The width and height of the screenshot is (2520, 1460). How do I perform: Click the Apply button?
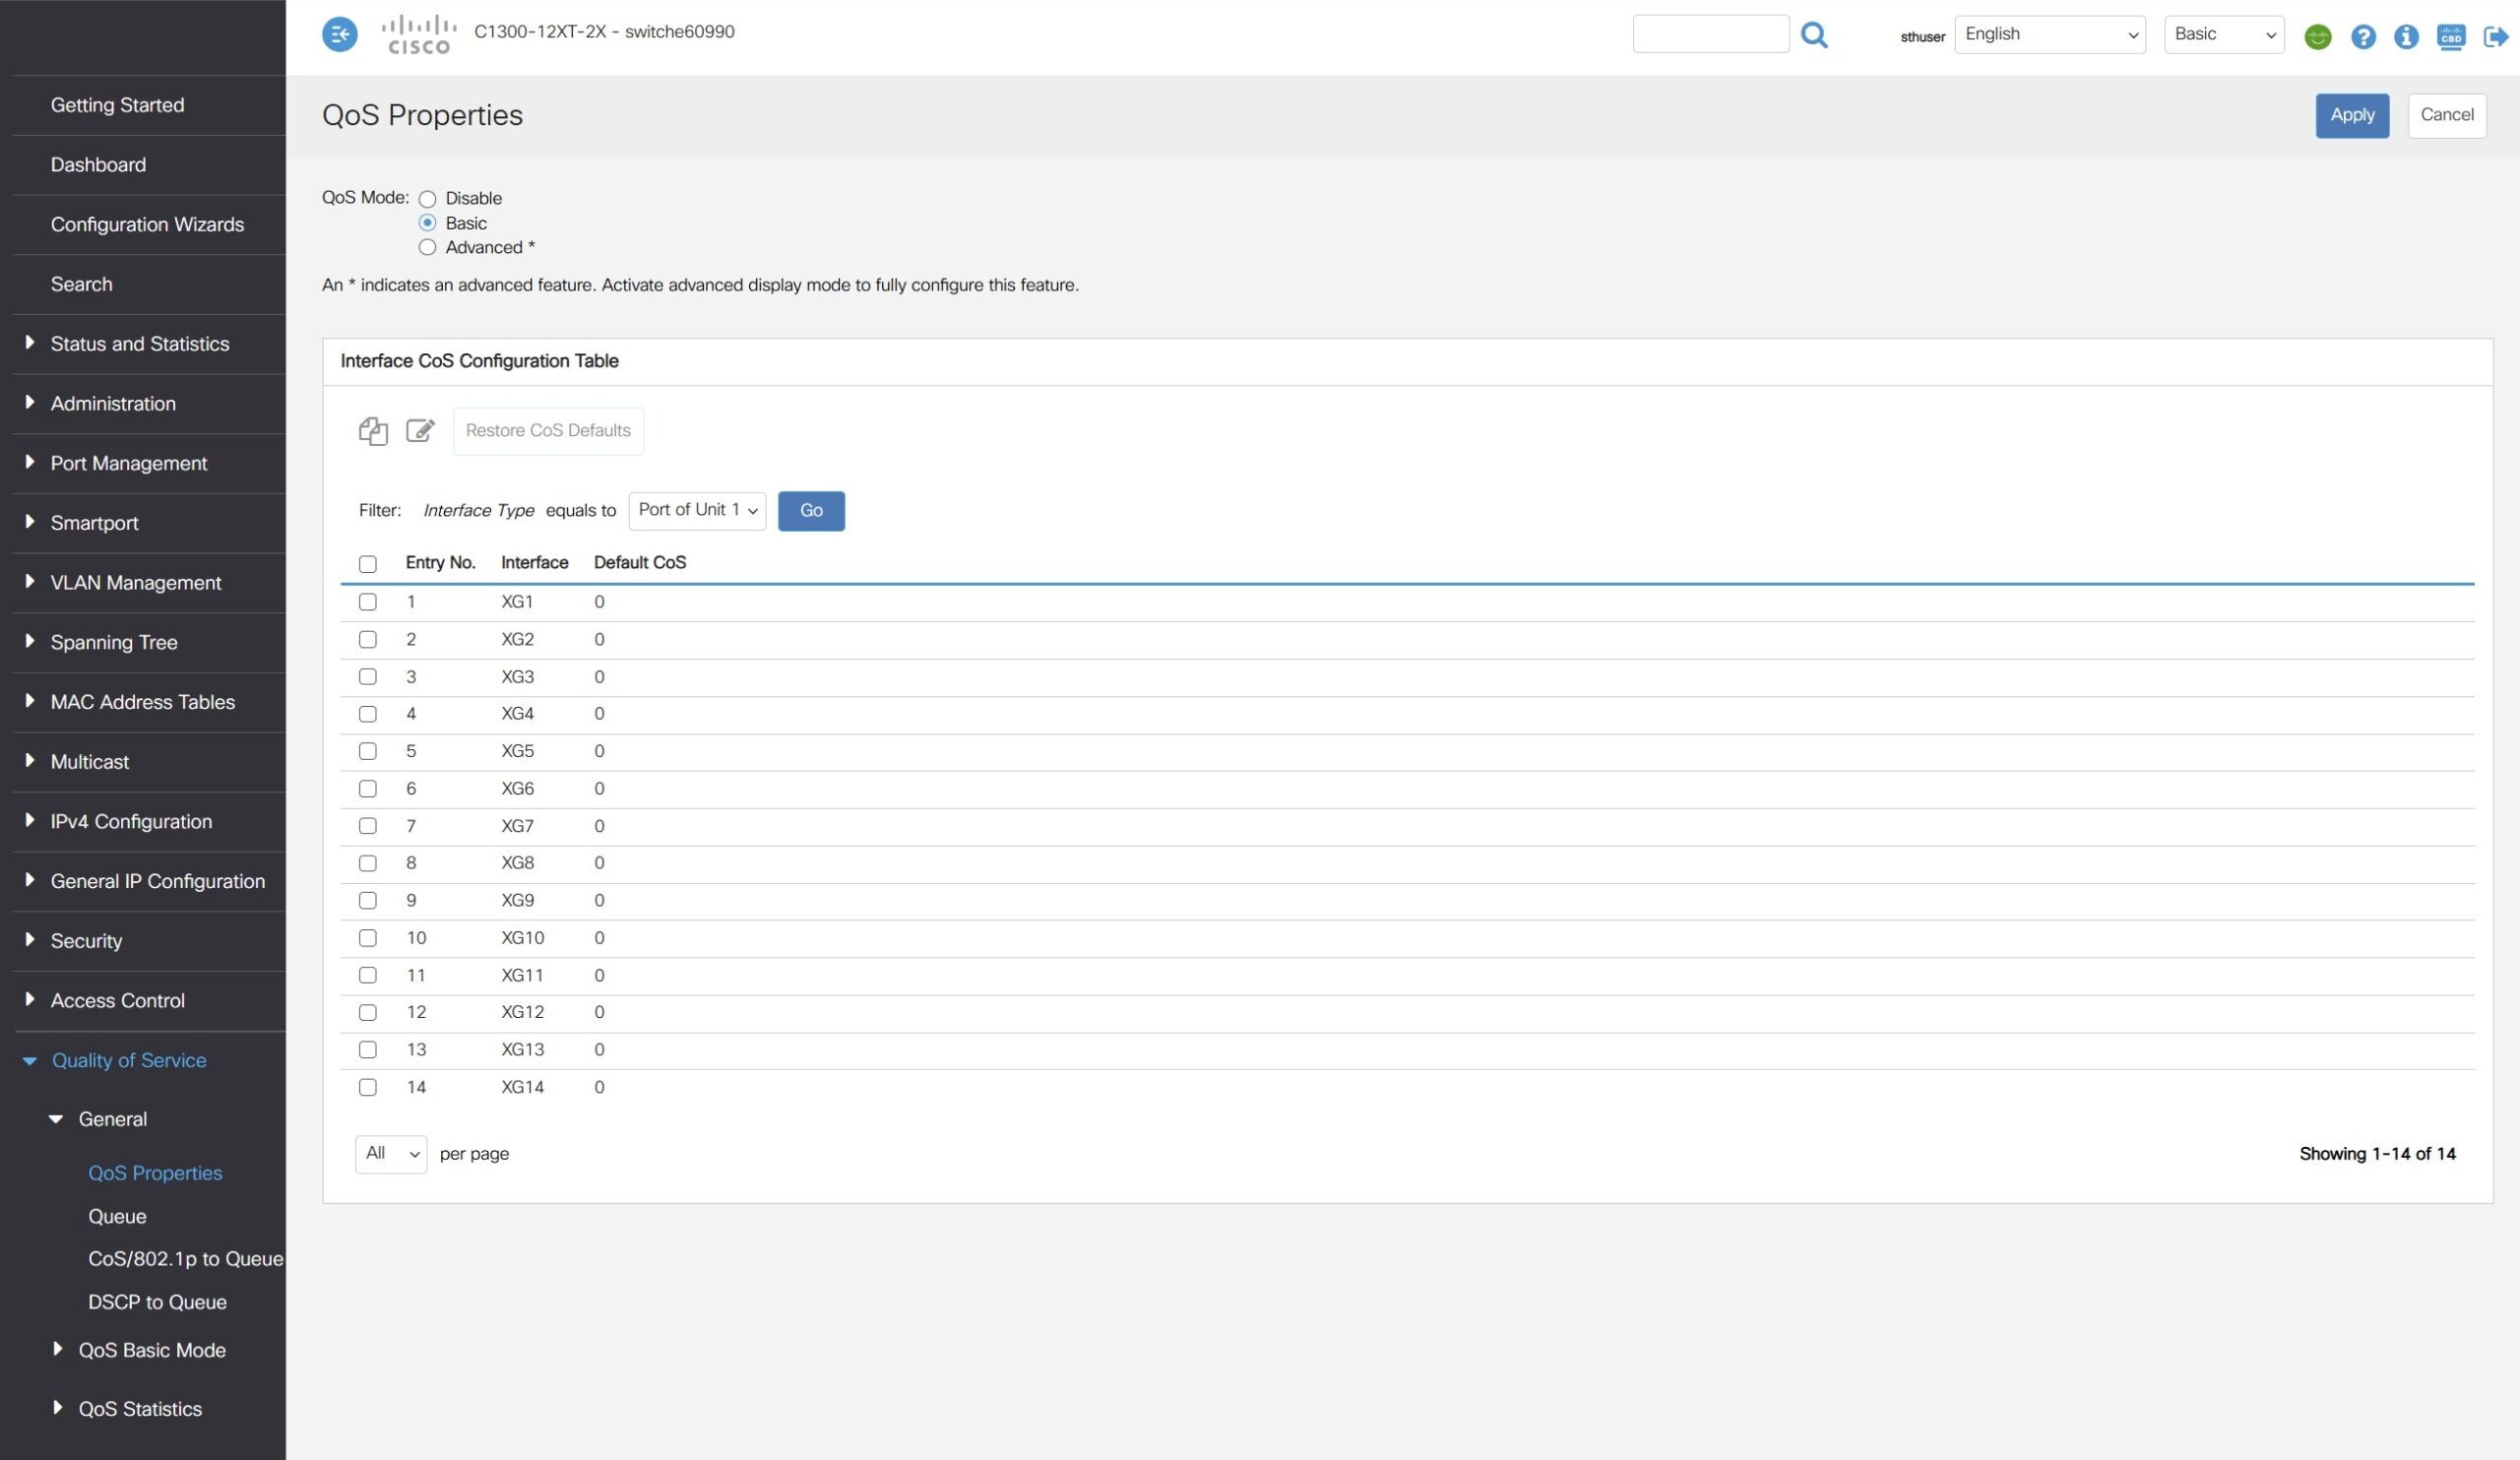click(x=2351, y=115)
